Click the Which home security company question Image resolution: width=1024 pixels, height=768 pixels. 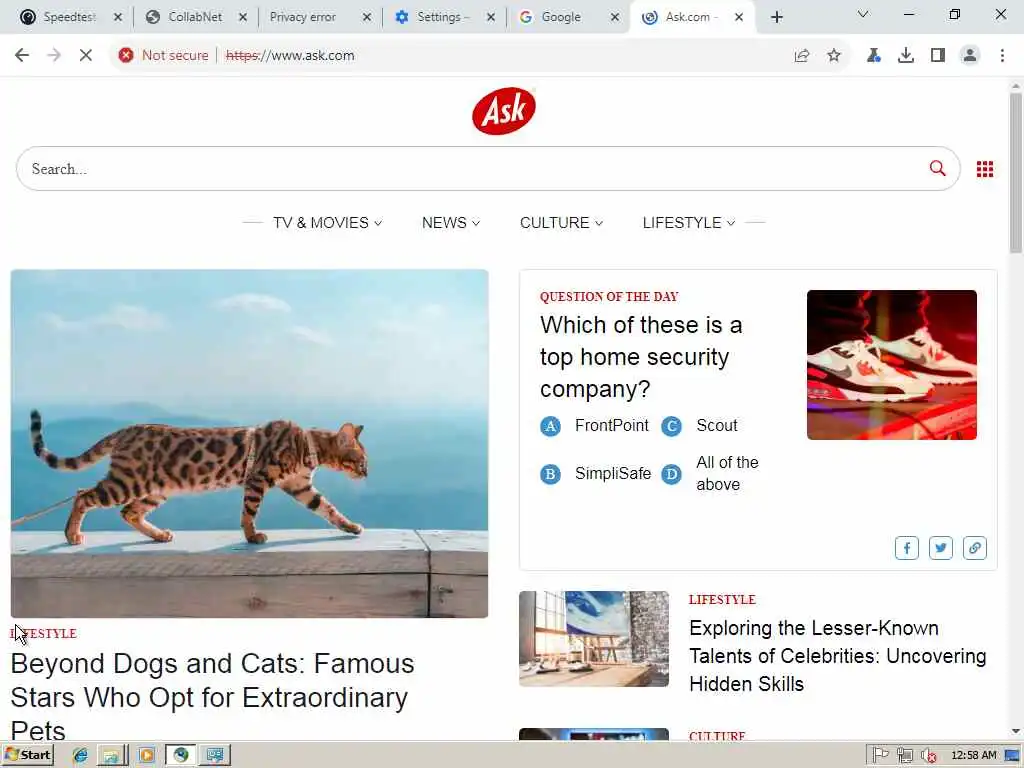point(641,357)
